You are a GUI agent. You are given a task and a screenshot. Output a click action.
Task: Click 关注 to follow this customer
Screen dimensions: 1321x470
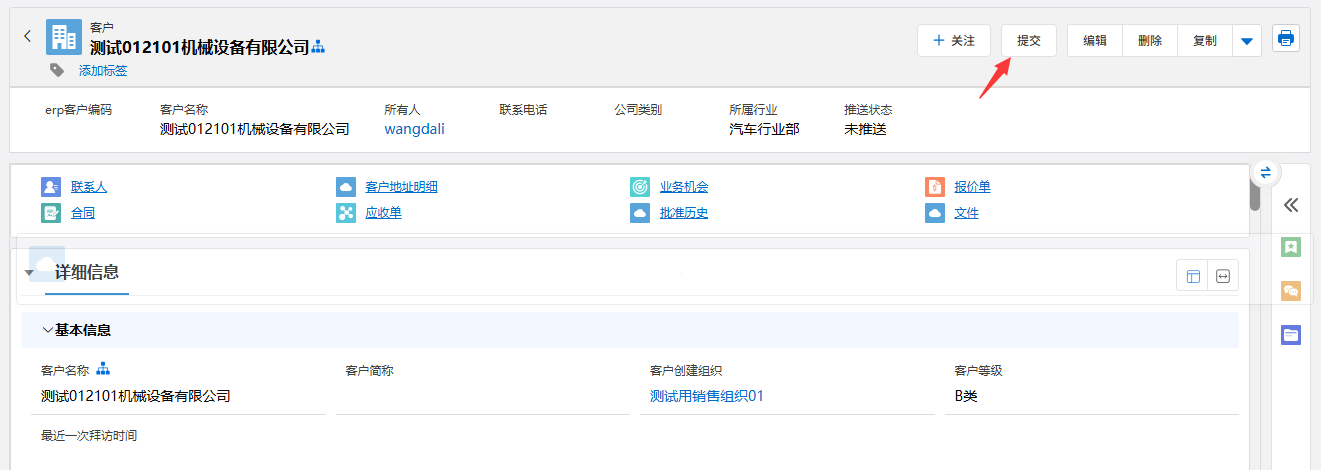click(x=953, y=41)
